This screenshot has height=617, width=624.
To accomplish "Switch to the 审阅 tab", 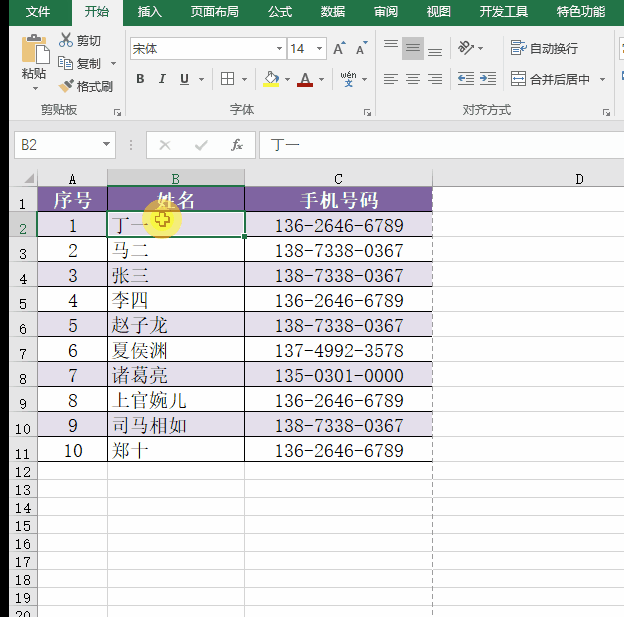I will pyautogui.click(x=386, y=12).
